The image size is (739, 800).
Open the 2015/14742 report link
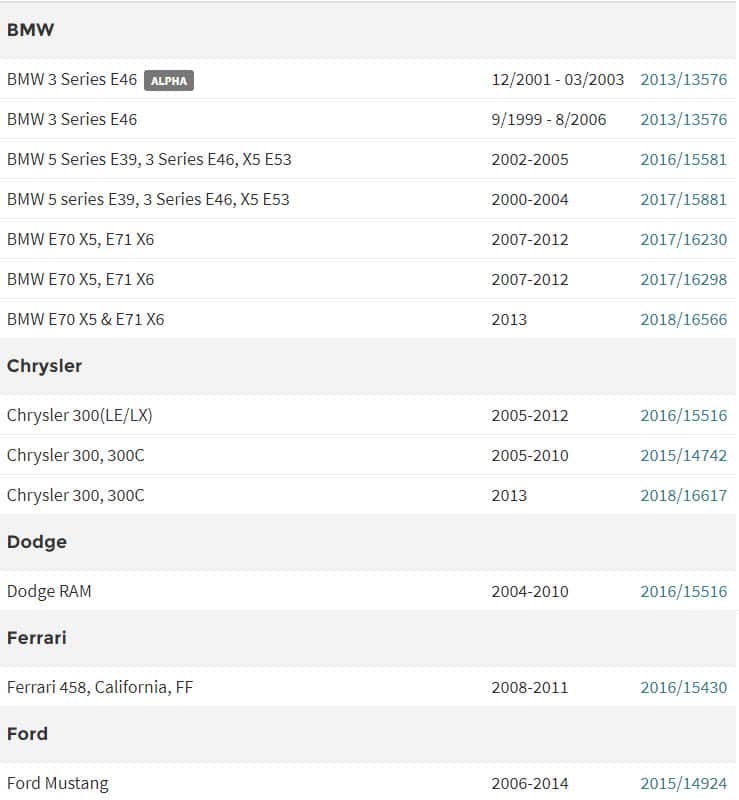point(683,456)
